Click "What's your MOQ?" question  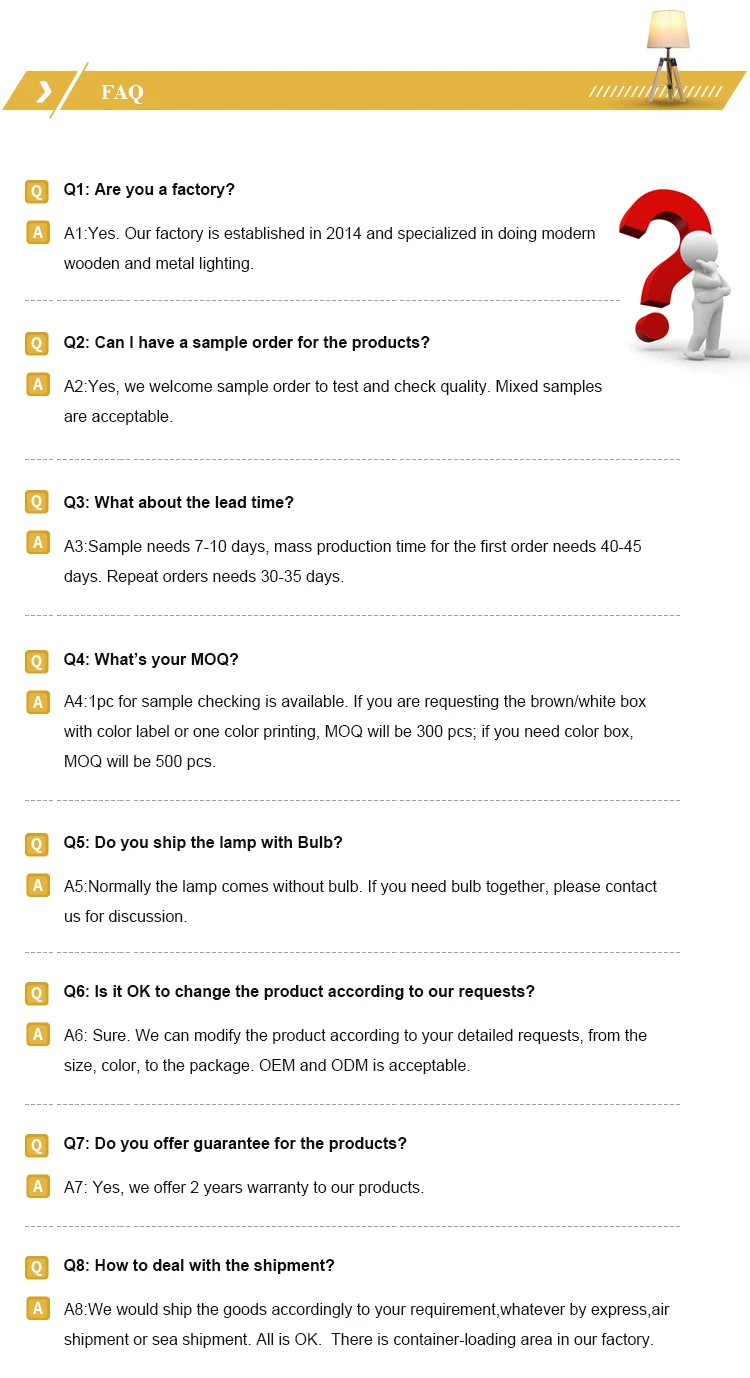point(151,659)
